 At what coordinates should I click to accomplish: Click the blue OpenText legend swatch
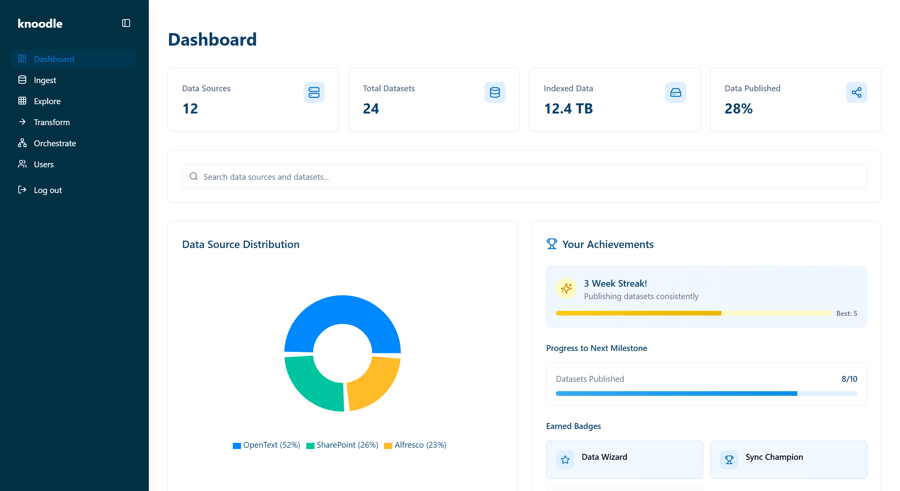(236, 446)
